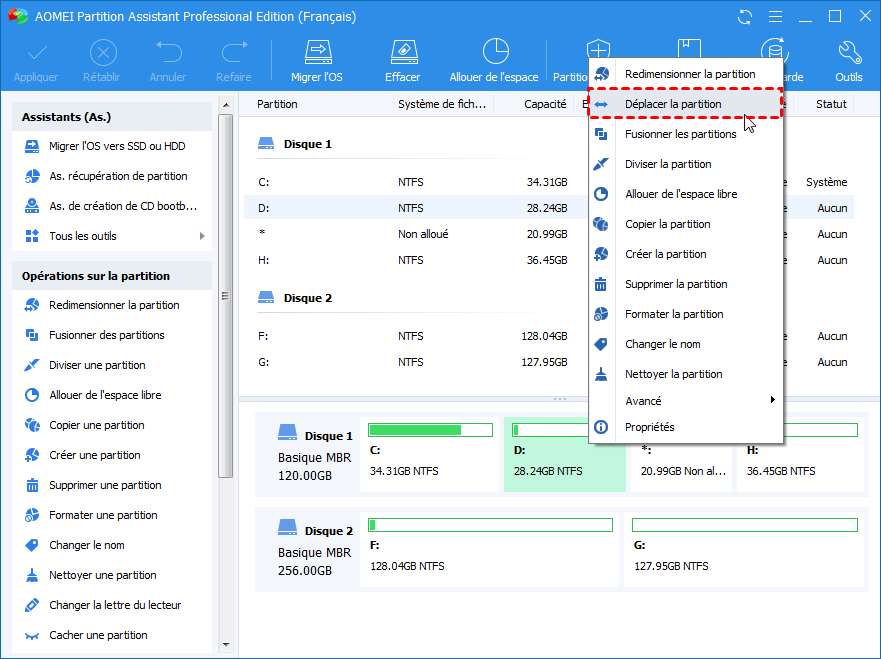Click the Migrer l'OS toolbar icon
Viewport: 881px width, 659px height.
[317, 61]
